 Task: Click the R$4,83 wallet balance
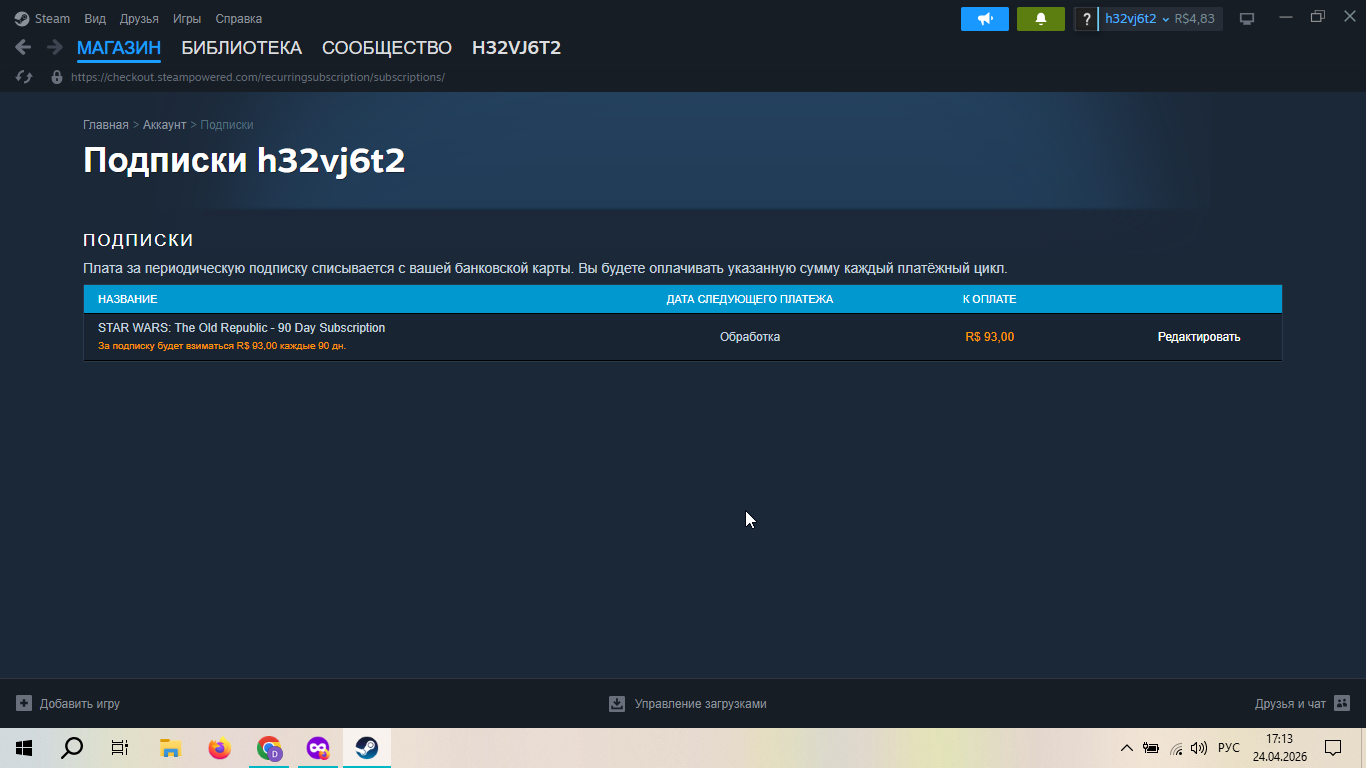point(1195,19)
